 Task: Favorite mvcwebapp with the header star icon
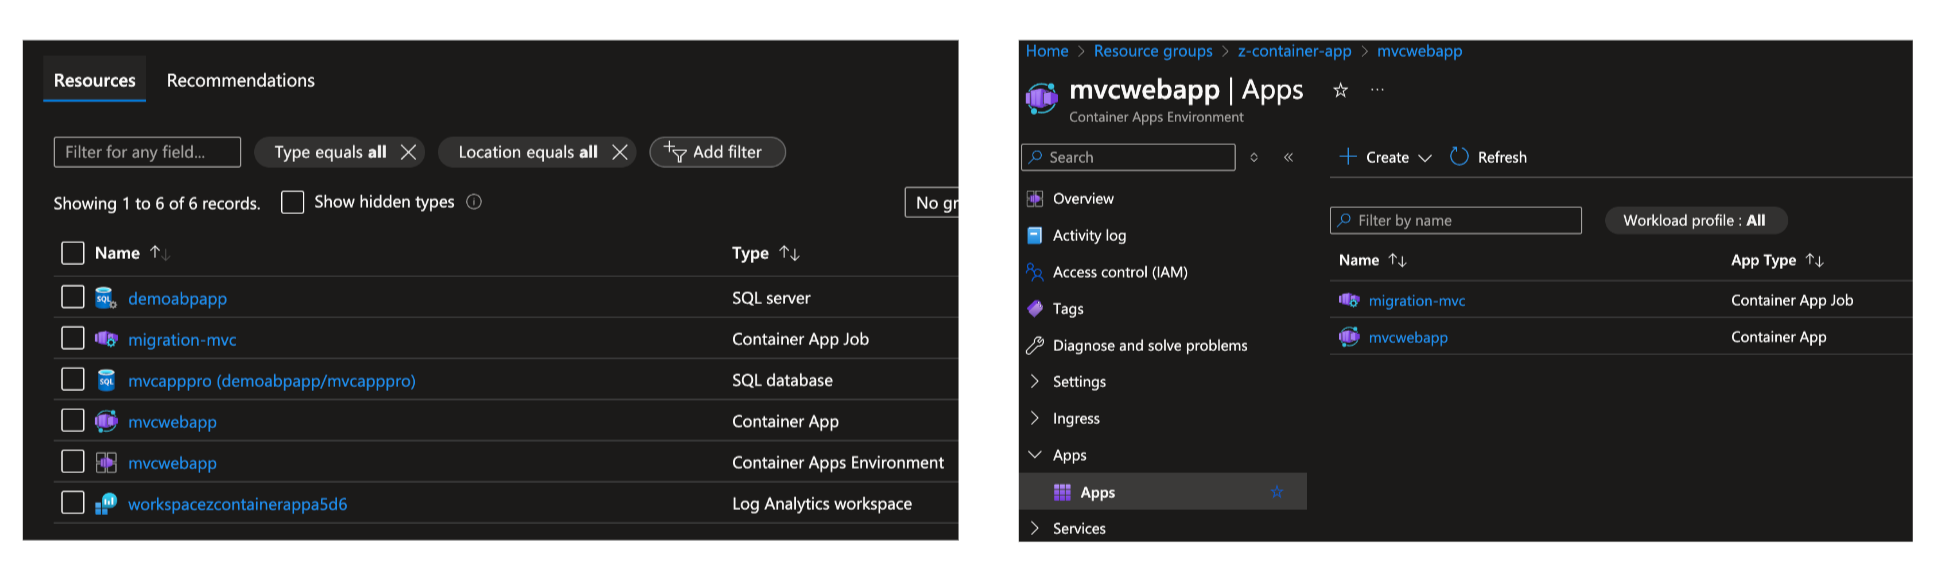tap(1340, 90)
